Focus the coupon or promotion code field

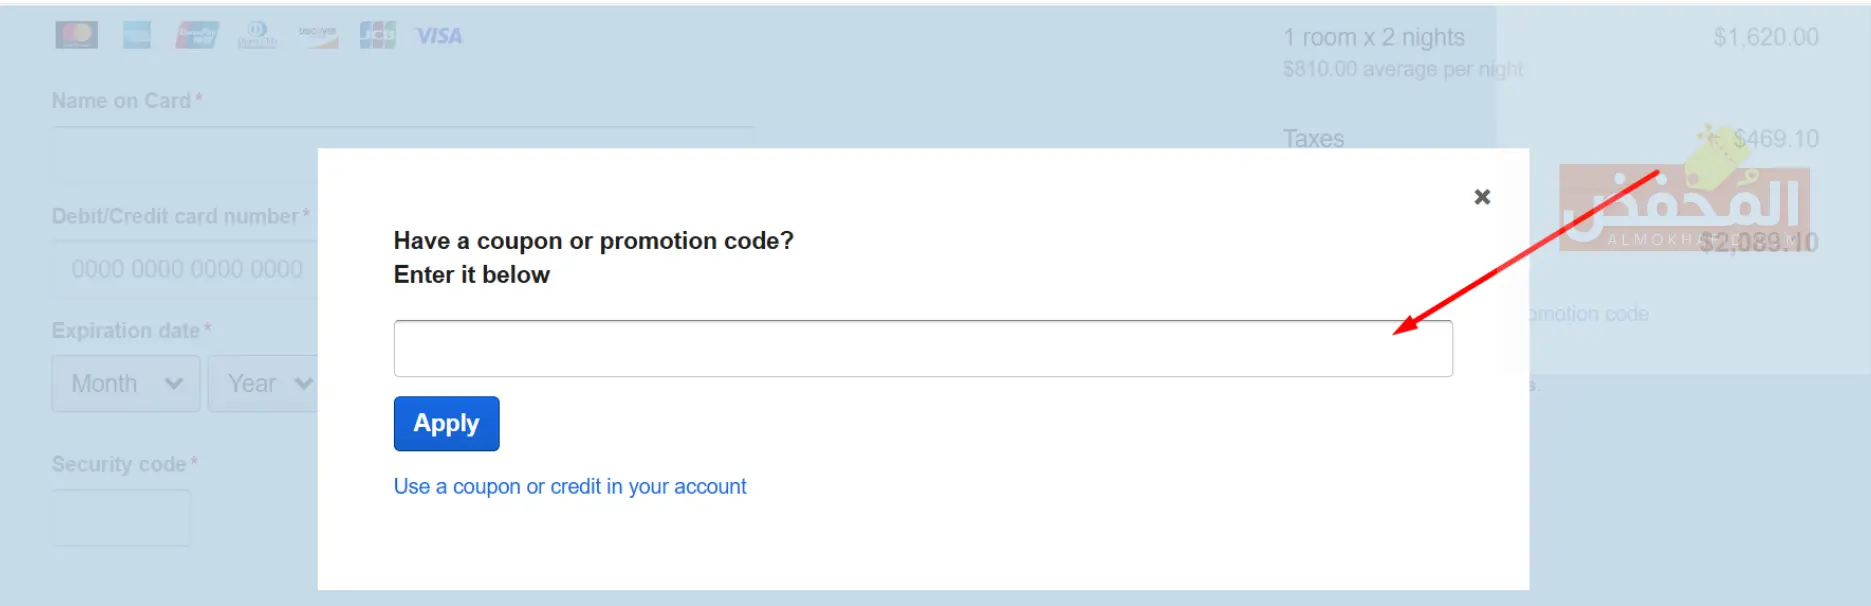point(923,349)
